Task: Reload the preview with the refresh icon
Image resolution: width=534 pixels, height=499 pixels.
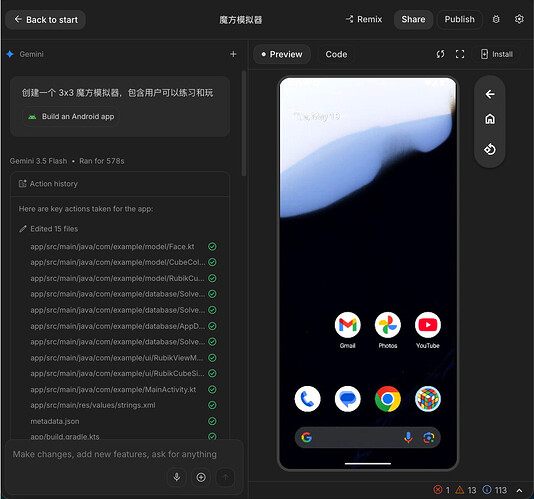Action: tap(440, 54)
